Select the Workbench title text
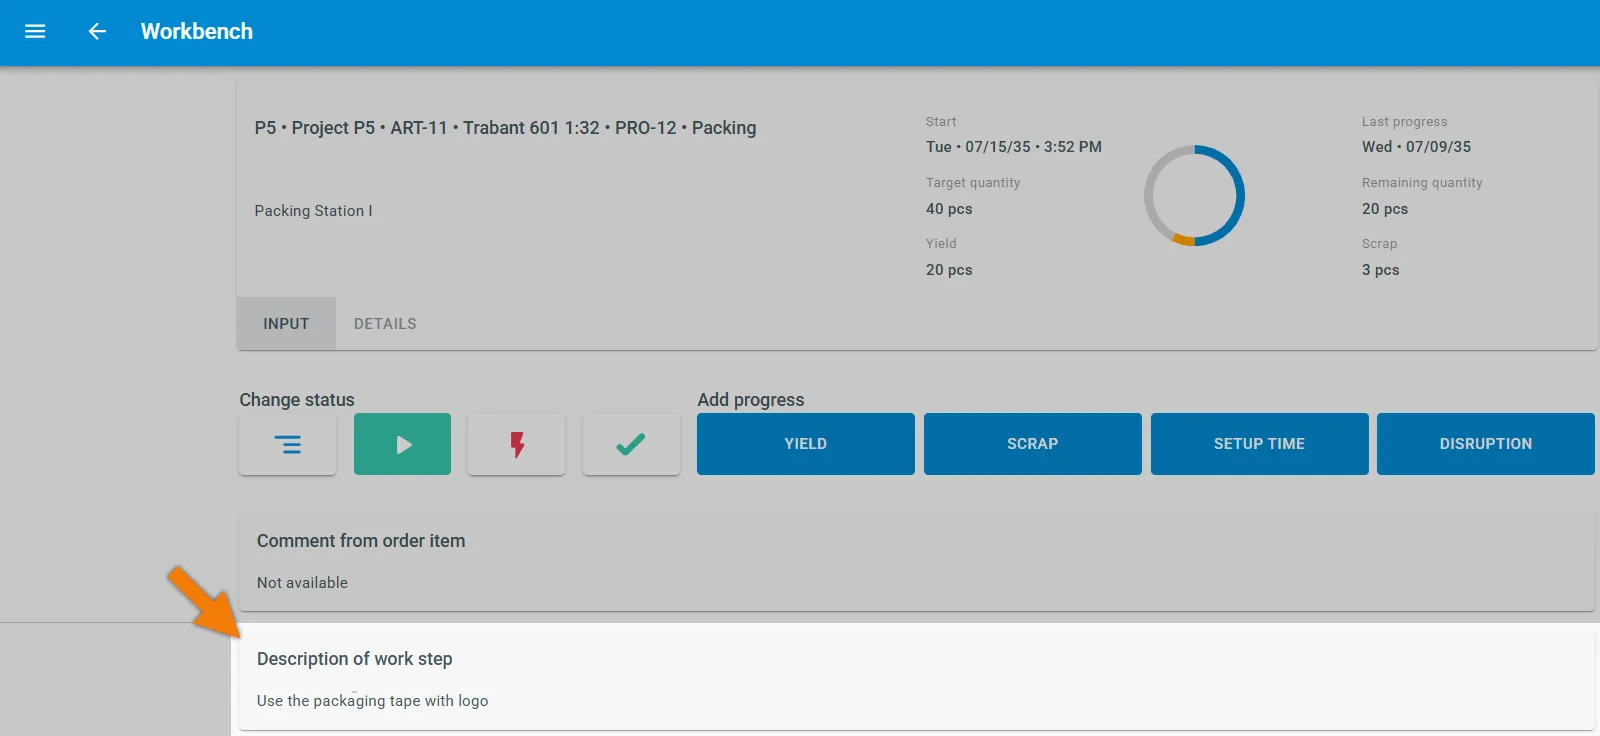The image size is (1600, 736). click(197, 31)
